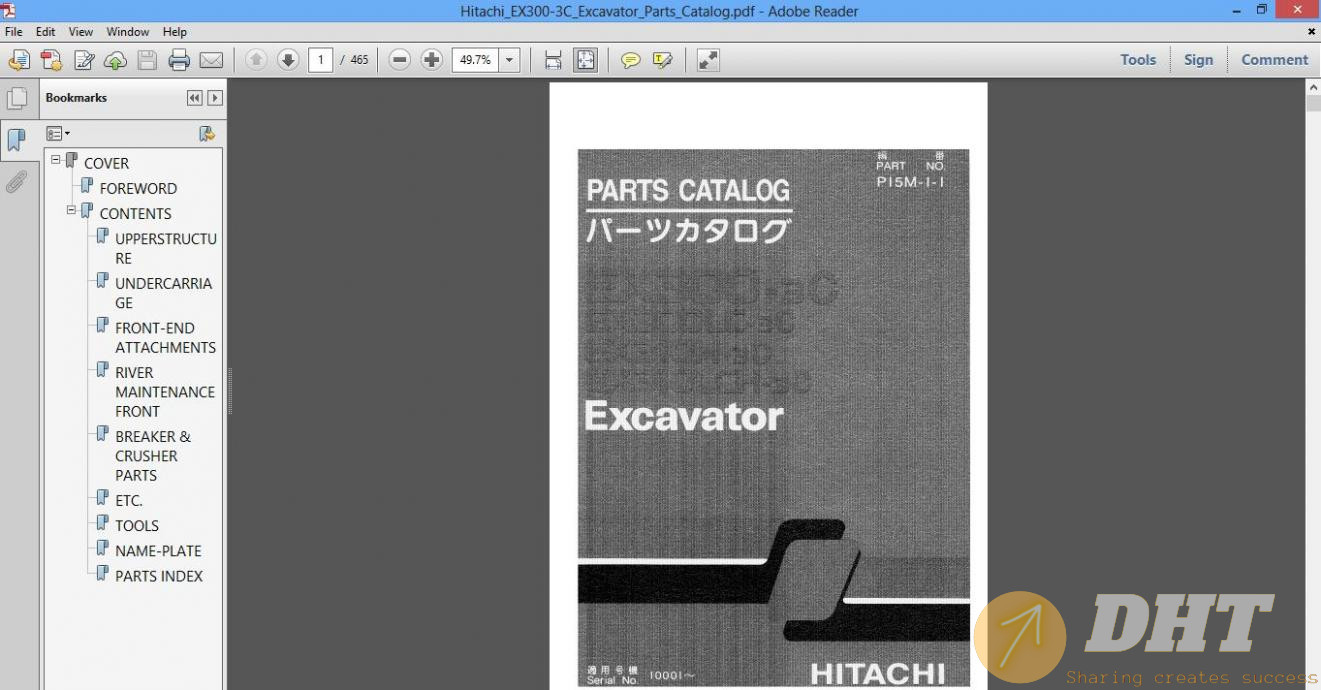Open the Window menu
1321x690 pixels.
(x=128, y=32)
